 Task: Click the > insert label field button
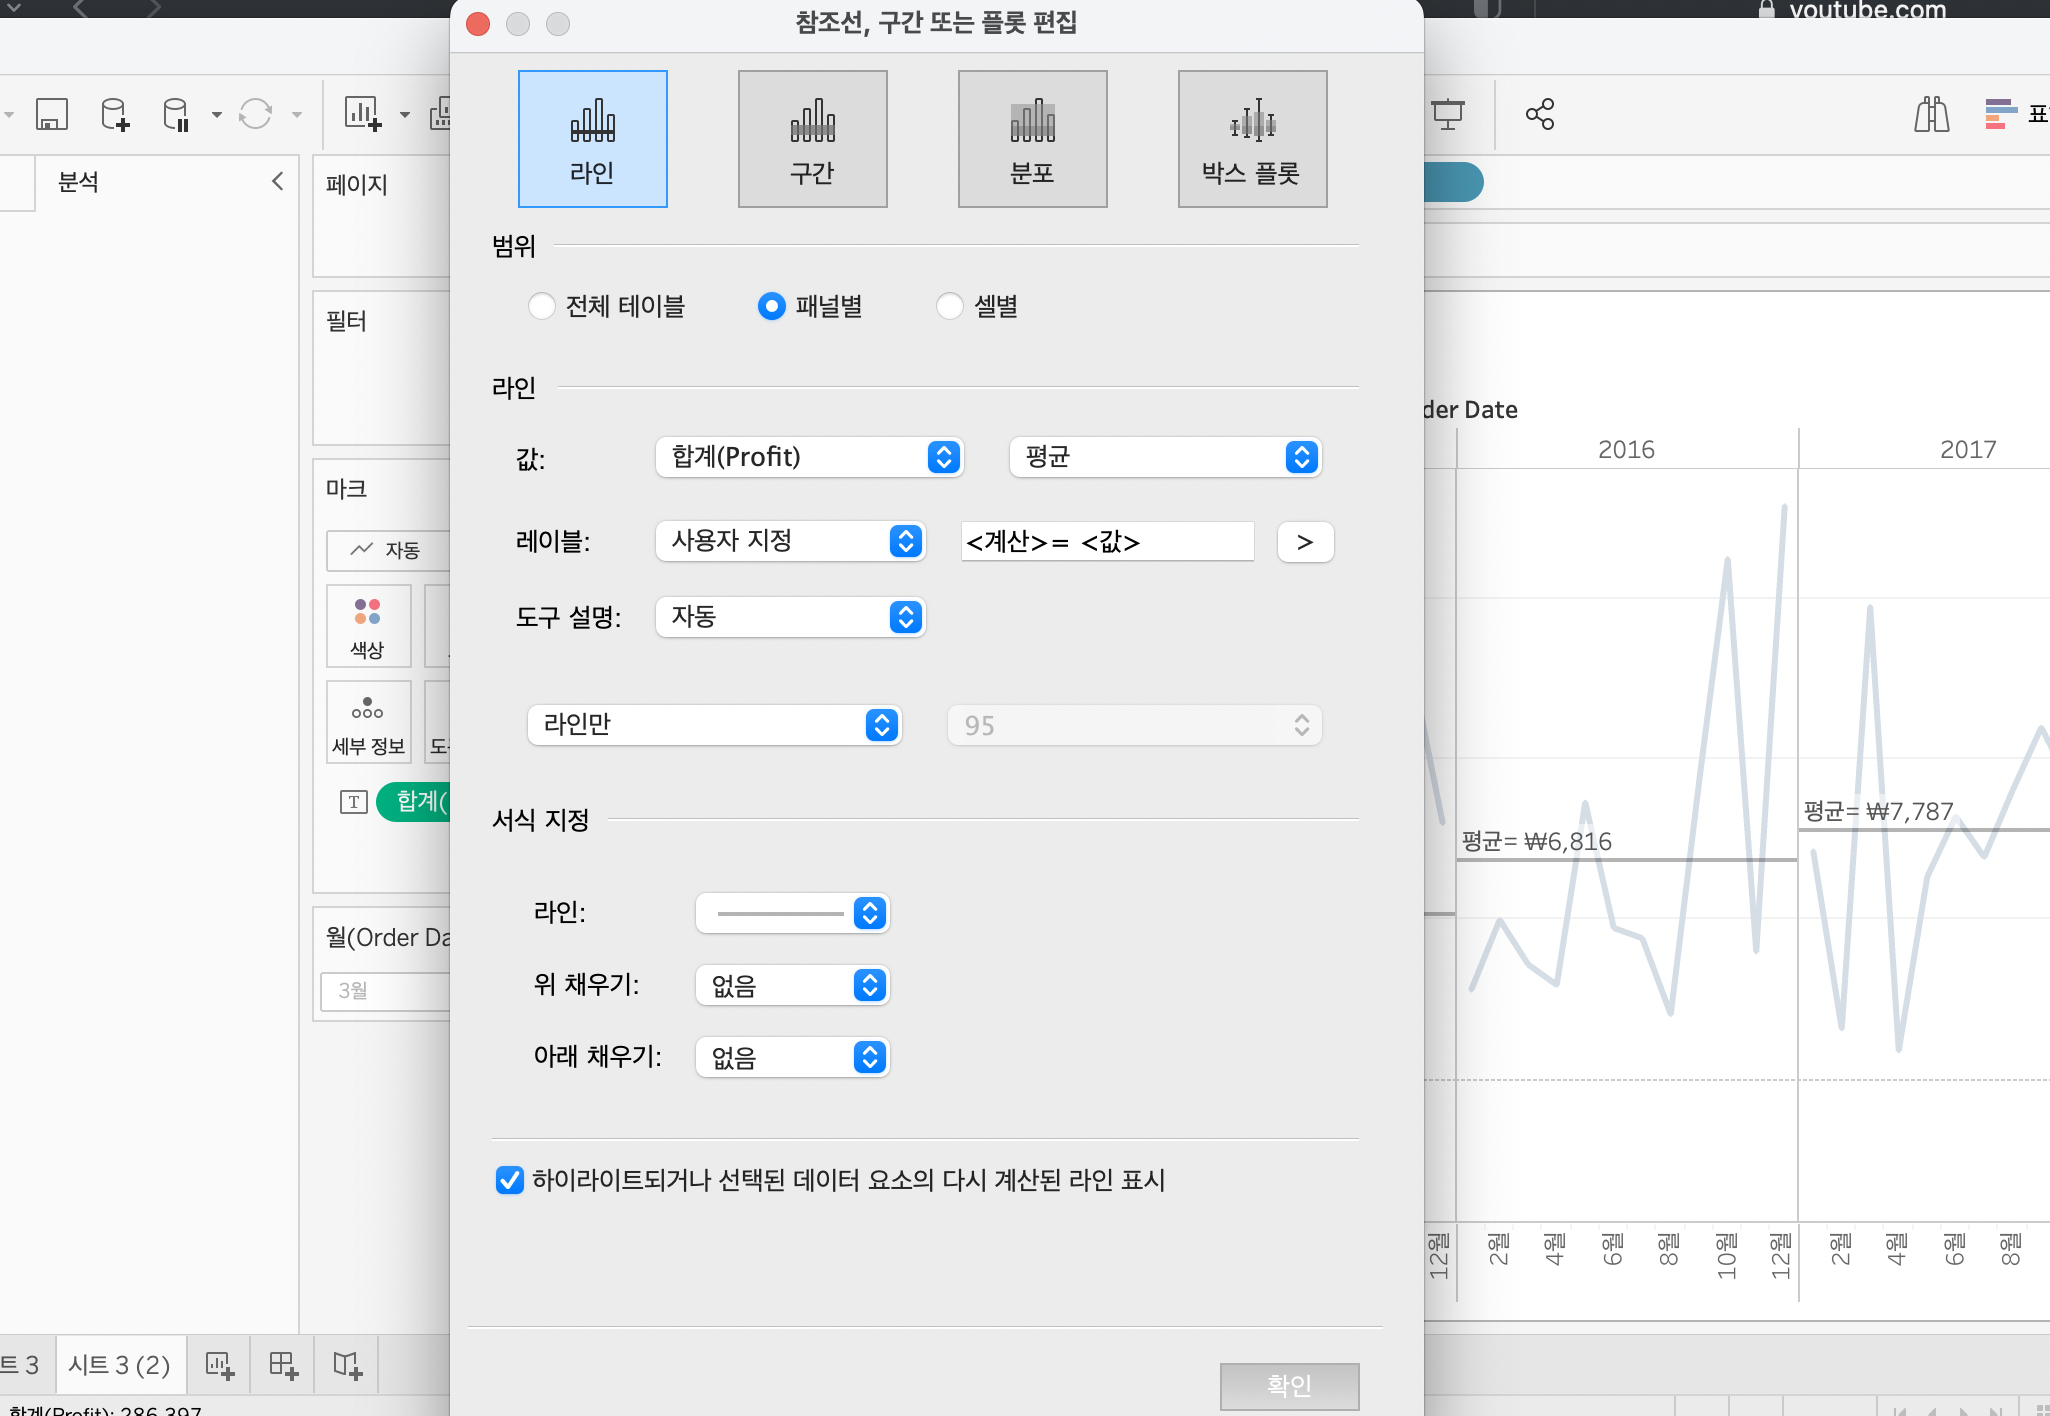click(1305, 542)
